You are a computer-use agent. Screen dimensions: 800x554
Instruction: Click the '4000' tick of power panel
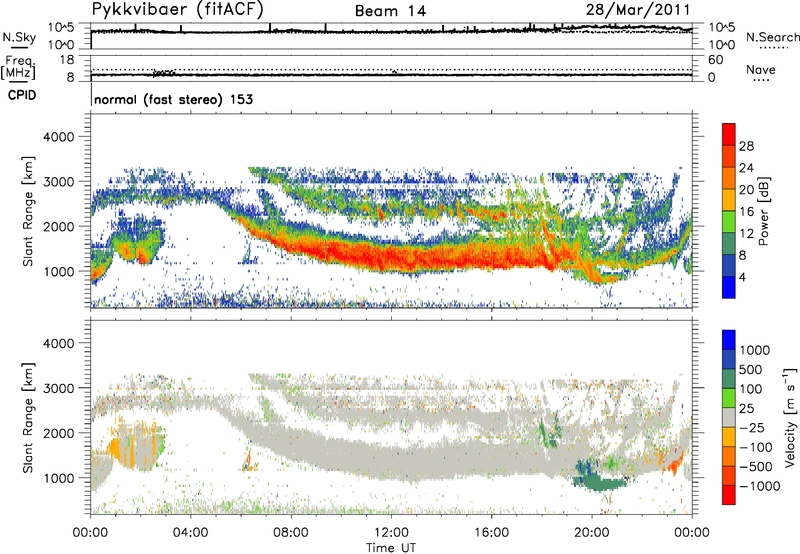(x=59, y=137)
